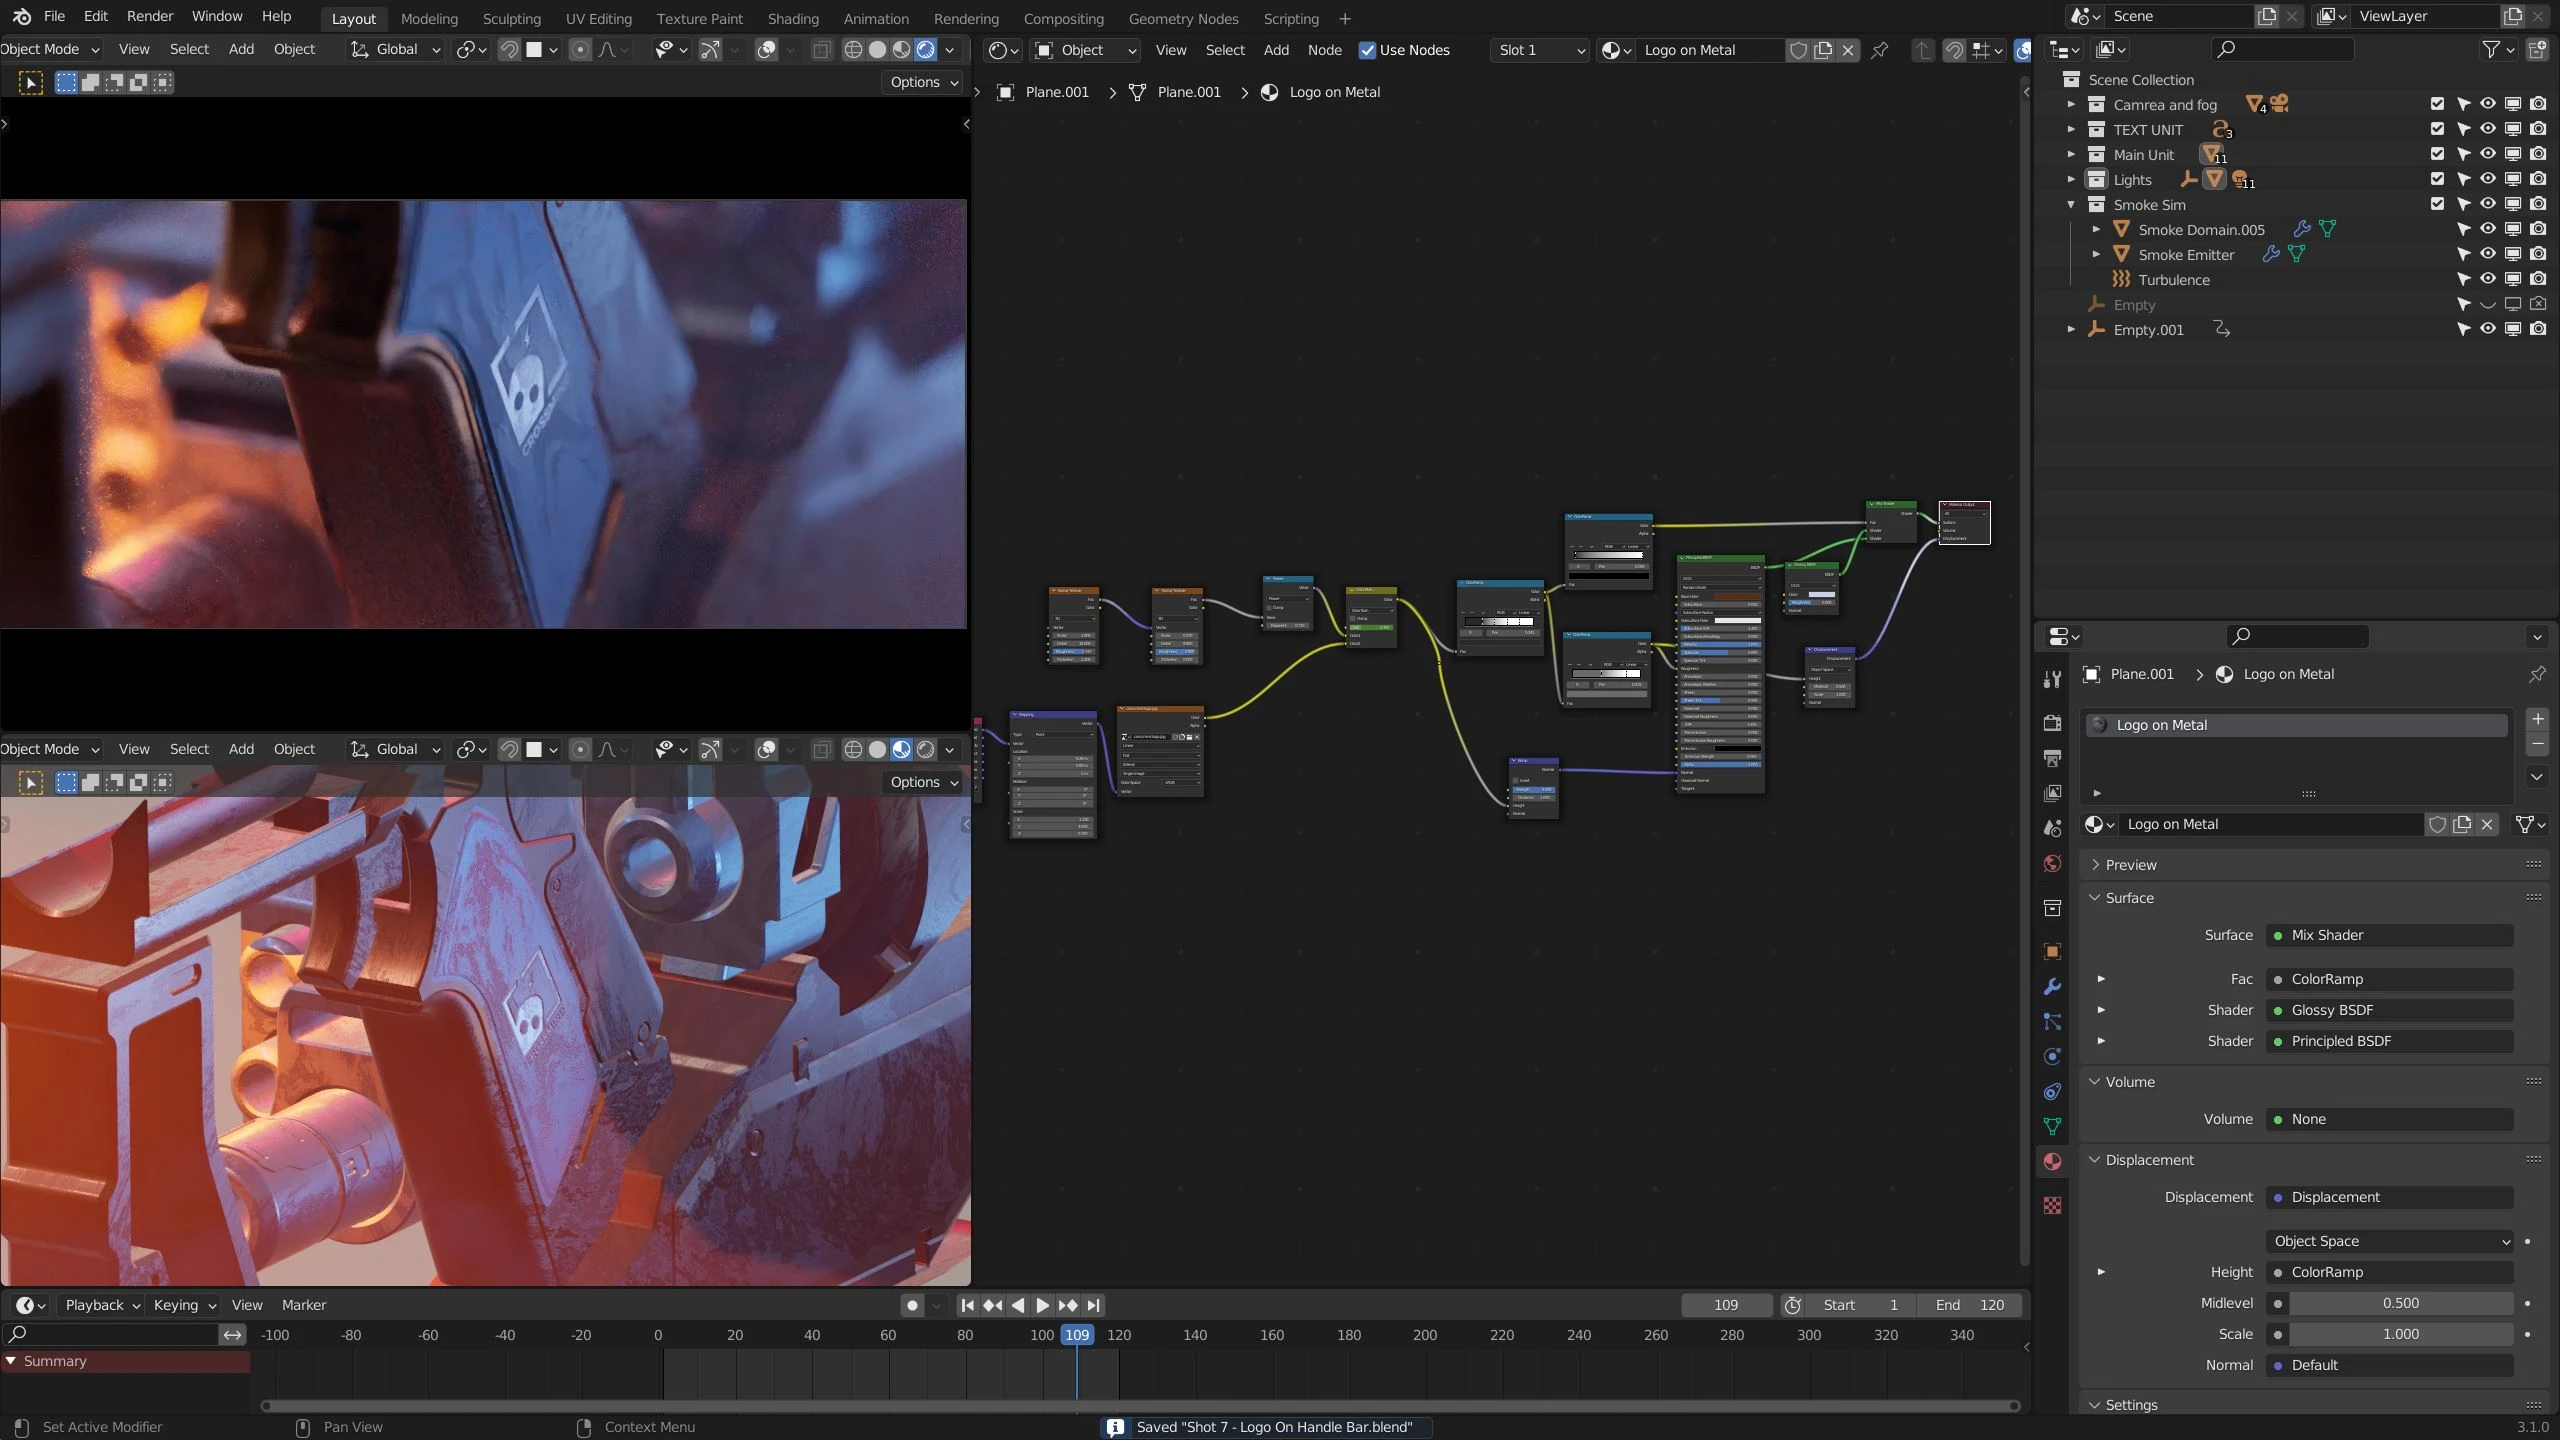Open the Render menu in the top bar

[150, 16]
